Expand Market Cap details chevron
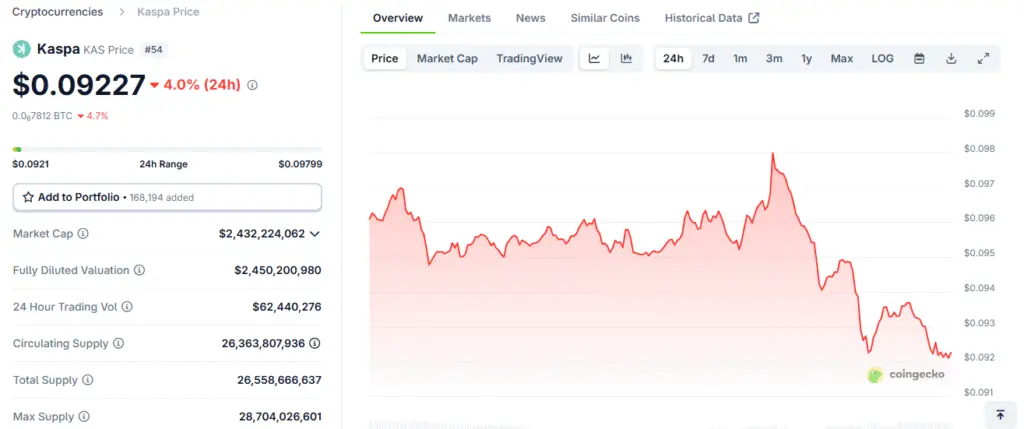The height and width of the screenshot is (429, 1024). 315,234
